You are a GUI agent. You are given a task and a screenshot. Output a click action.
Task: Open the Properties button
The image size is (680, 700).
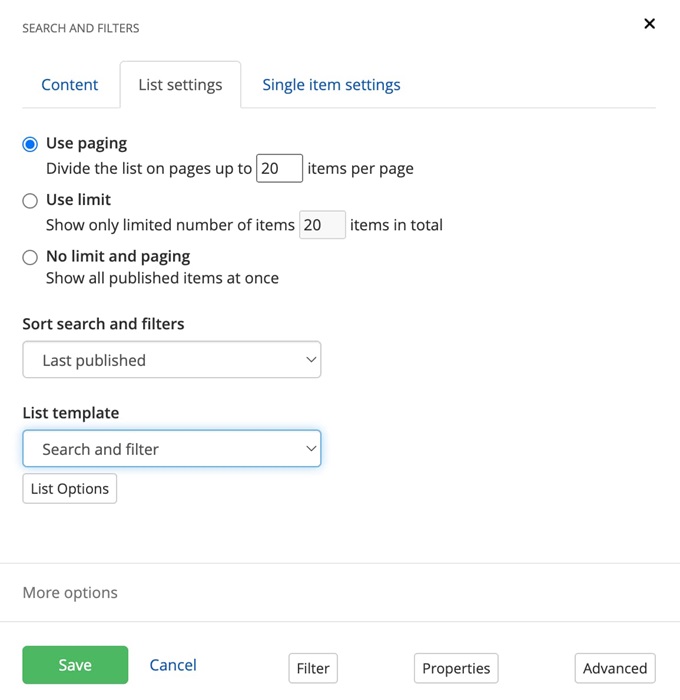point(456,668)
